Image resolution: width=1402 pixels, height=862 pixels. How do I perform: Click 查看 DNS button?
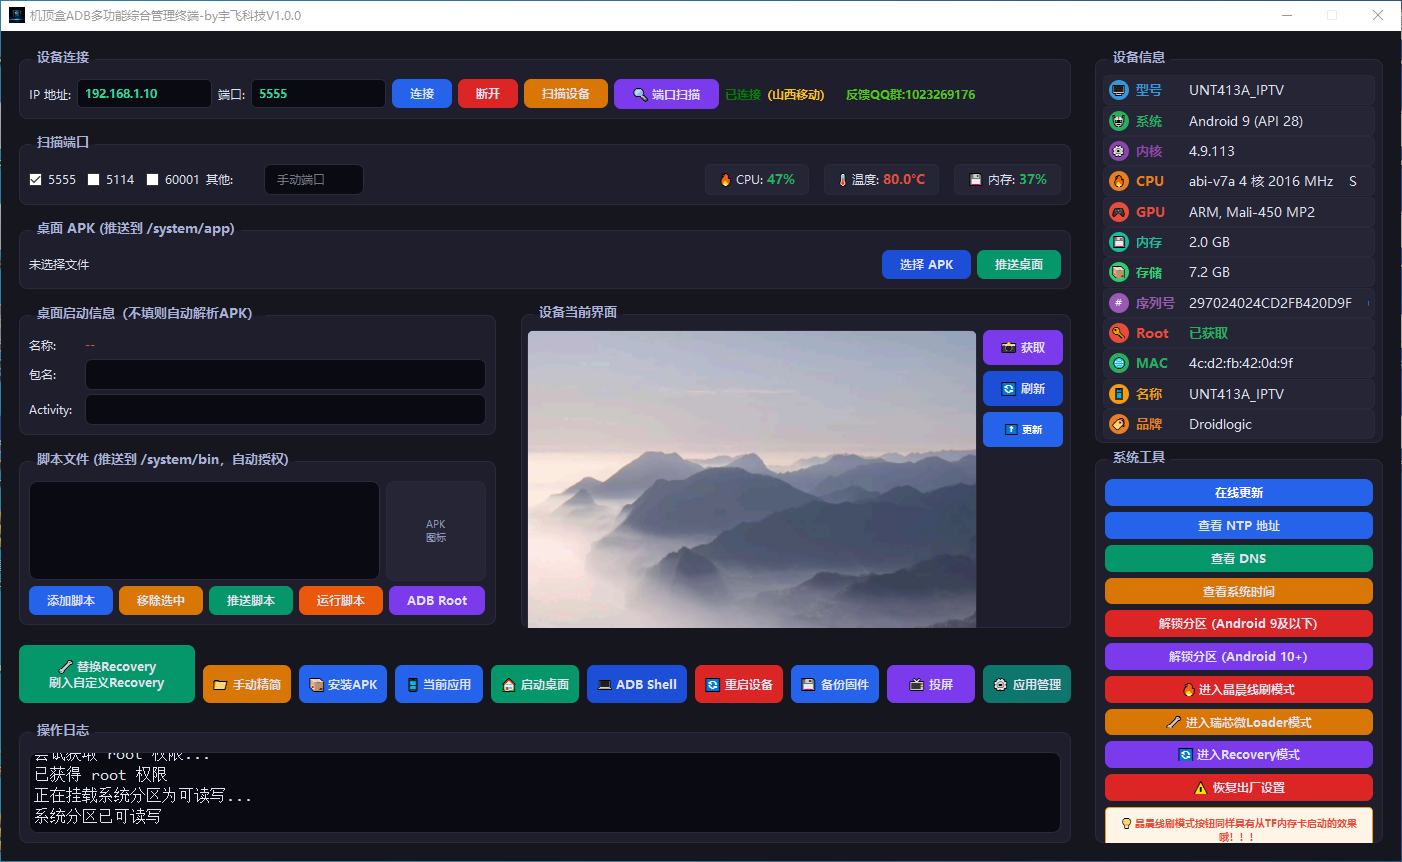[1239, 559]
